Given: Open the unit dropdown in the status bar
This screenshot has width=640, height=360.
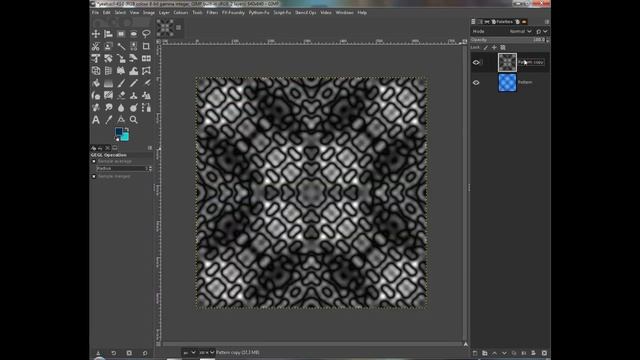Looking at the screenshot, I should 189,352.
